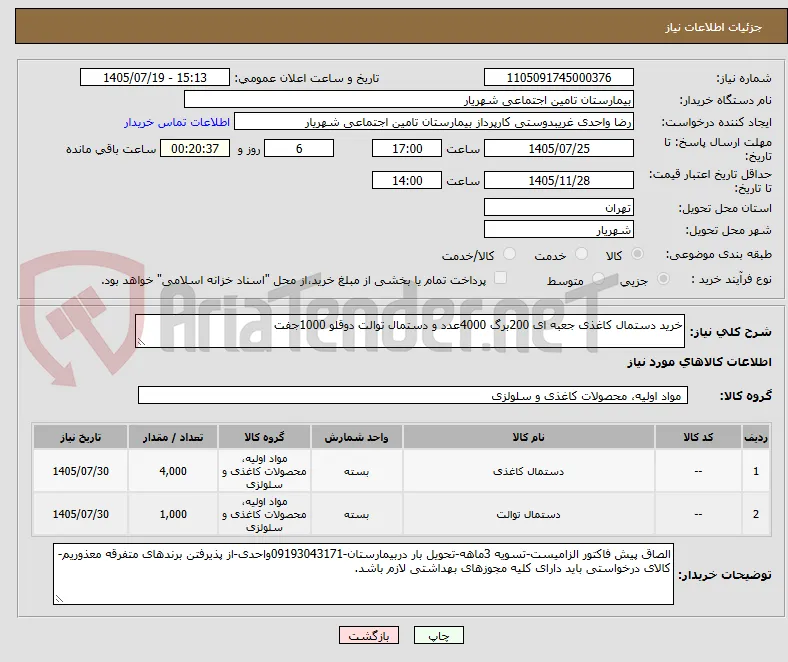Click the need date in the دستمال توالت row
This screenshot has width=788, height=662.
point(80,514)
